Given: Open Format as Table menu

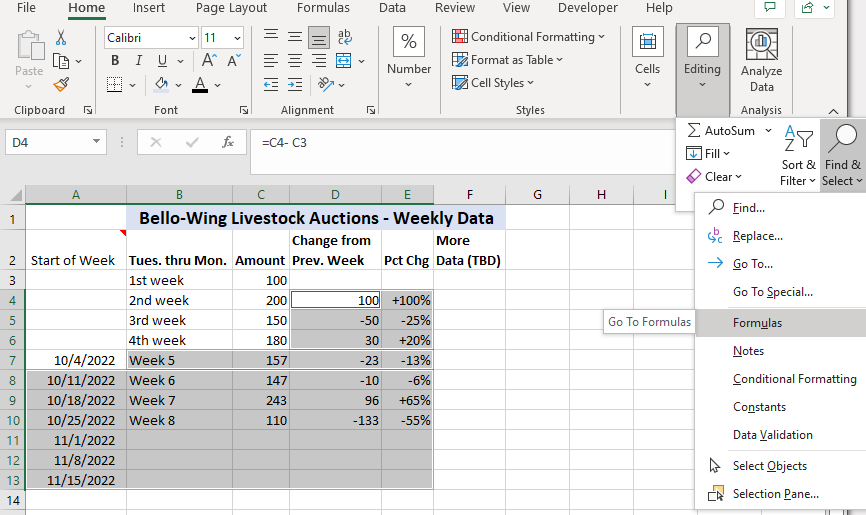Looking at the screenshot, I should (x=507, y=60).
